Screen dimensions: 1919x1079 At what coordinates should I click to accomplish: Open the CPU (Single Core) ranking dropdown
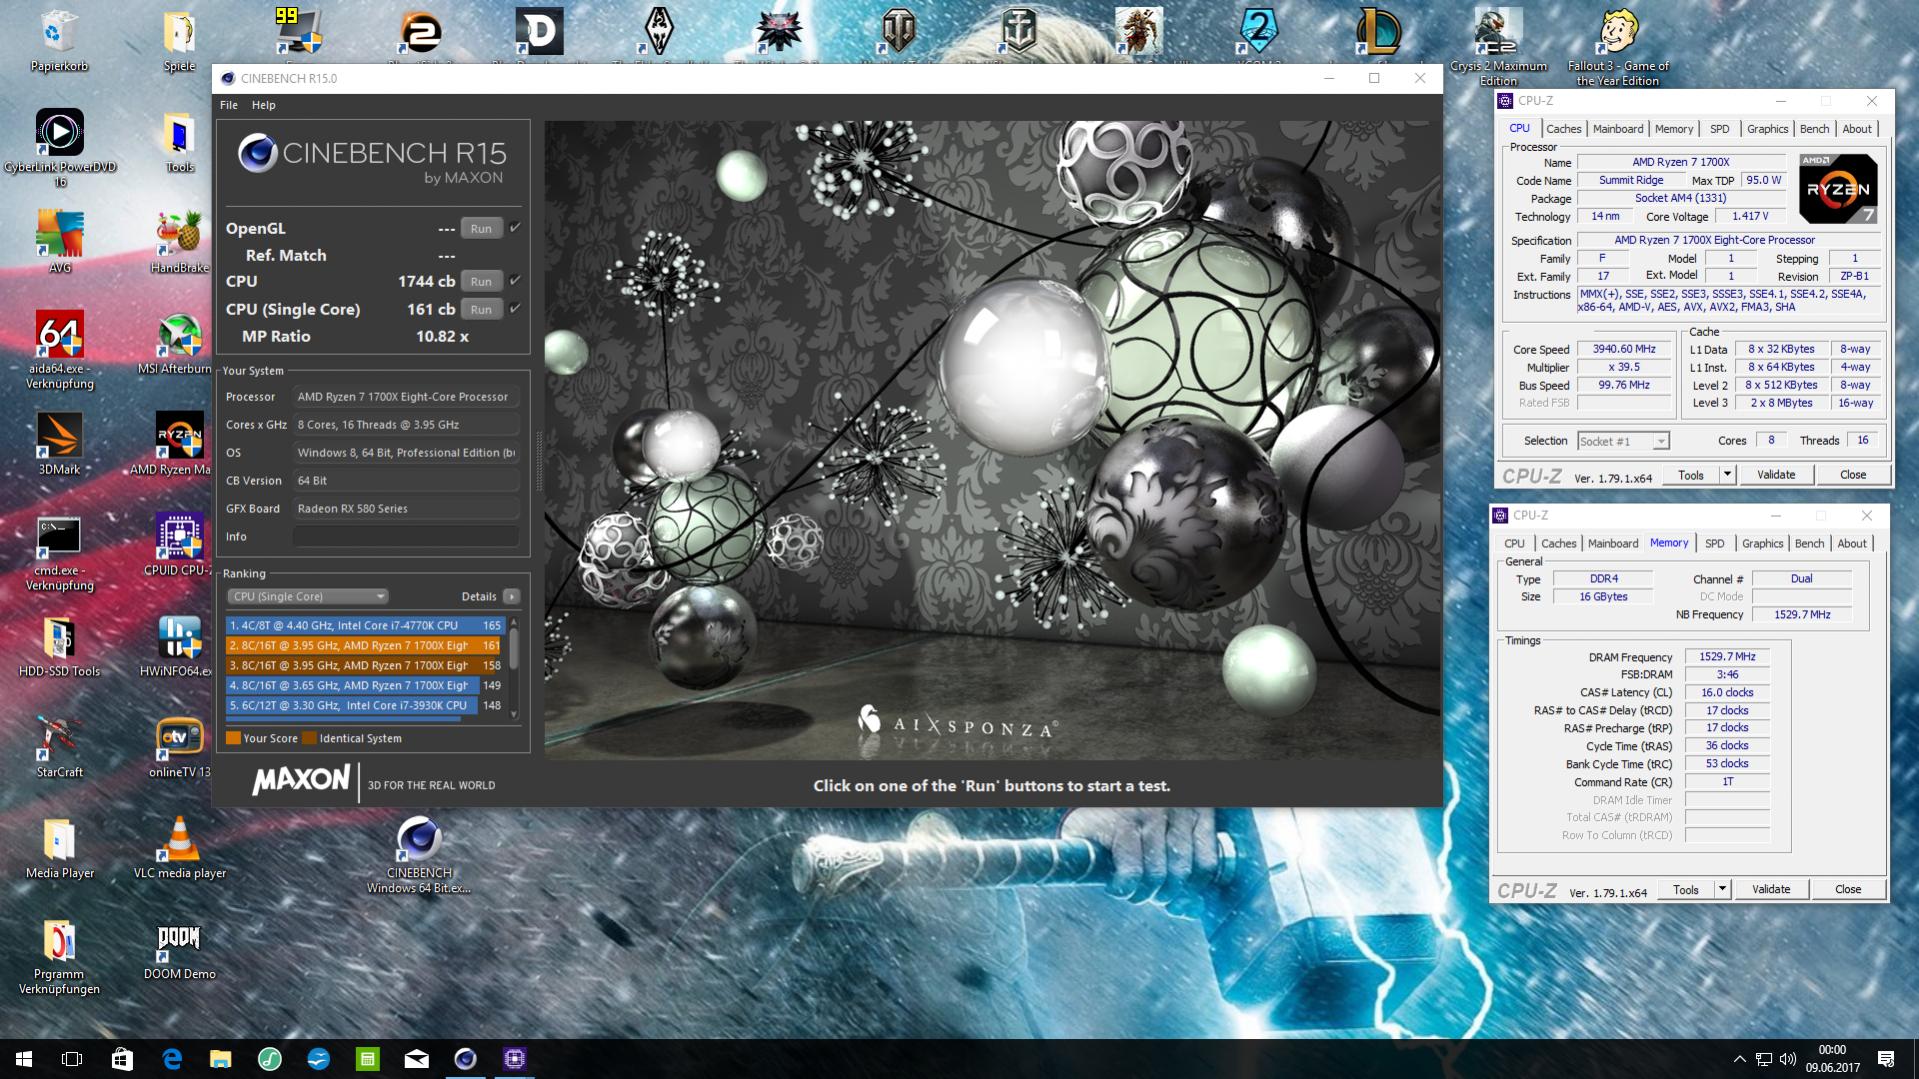(x=307, y=596)
